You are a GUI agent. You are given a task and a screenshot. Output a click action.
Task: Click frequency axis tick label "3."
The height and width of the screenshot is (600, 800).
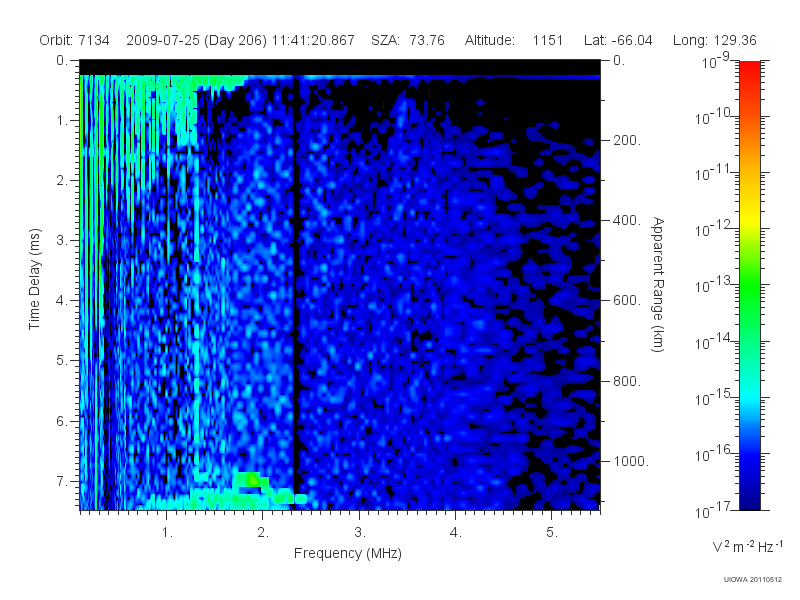[x=360, y=533]
